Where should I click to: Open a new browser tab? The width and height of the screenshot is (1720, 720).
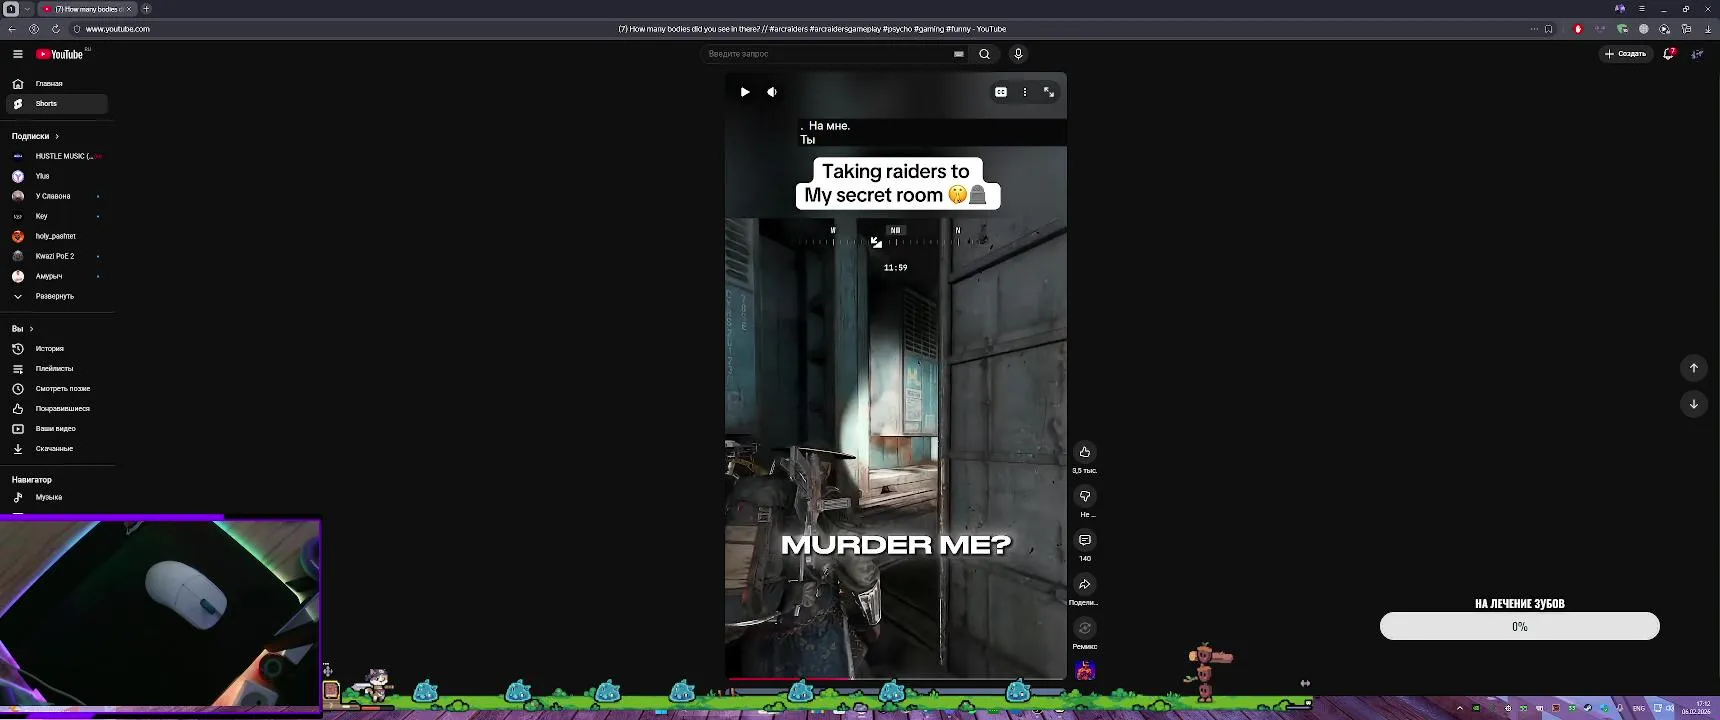tap(146, 9)
